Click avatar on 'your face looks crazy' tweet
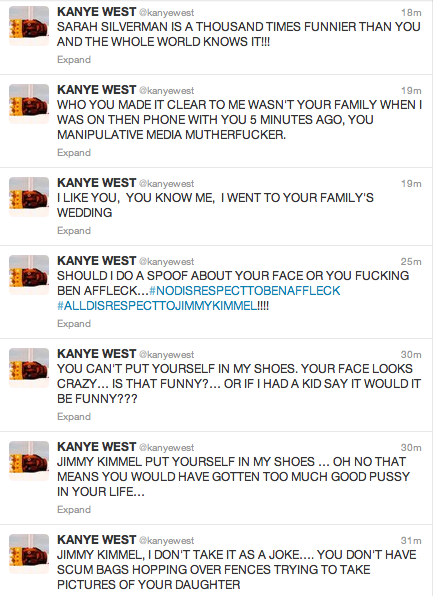 coord(29,368)
